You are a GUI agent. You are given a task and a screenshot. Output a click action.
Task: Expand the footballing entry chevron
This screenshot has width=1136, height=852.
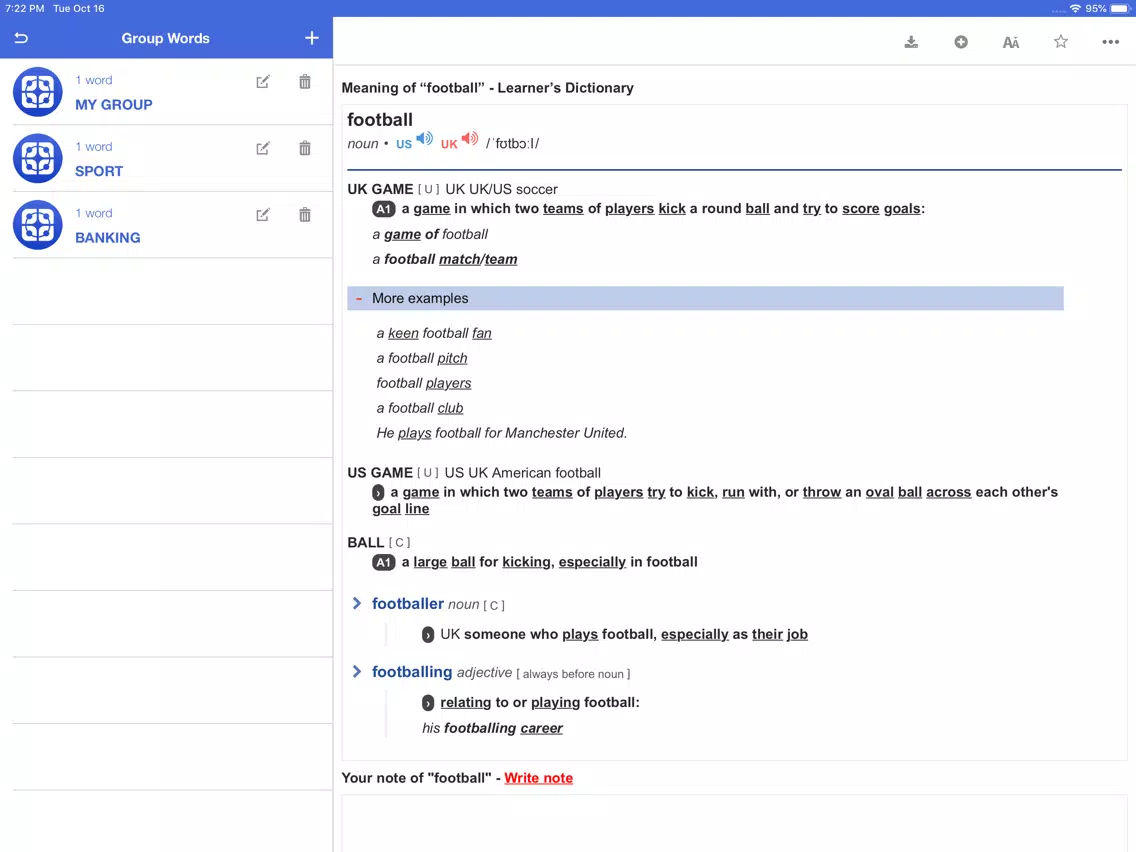[x=356, y=672]
